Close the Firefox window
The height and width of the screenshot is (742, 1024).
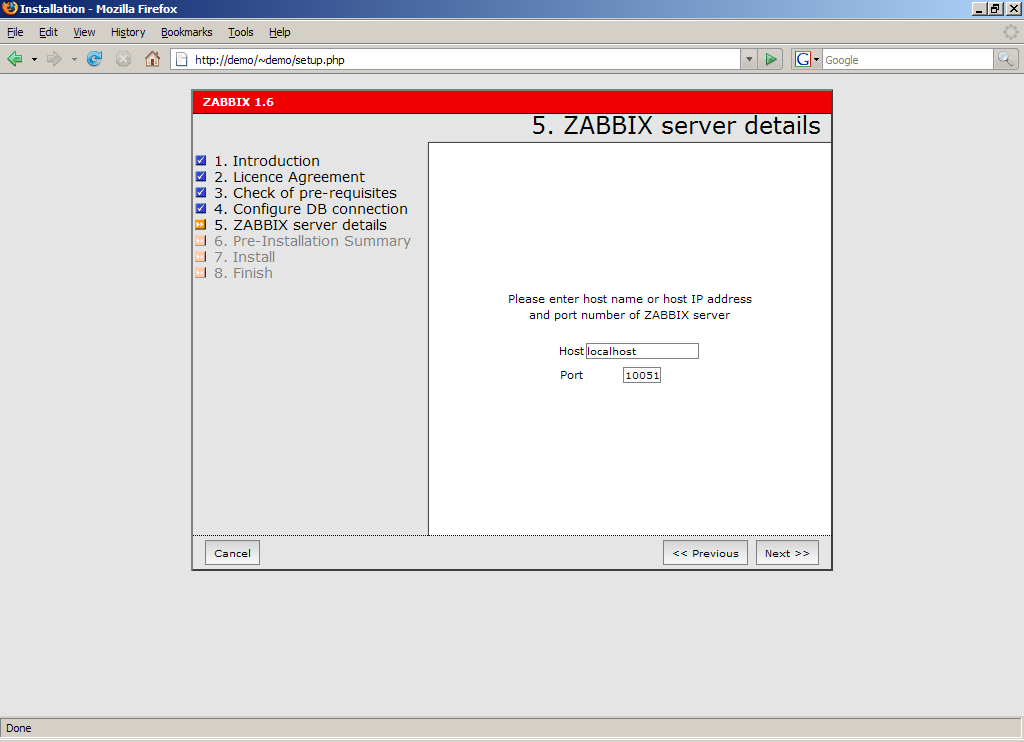[x=1012, y=8]
